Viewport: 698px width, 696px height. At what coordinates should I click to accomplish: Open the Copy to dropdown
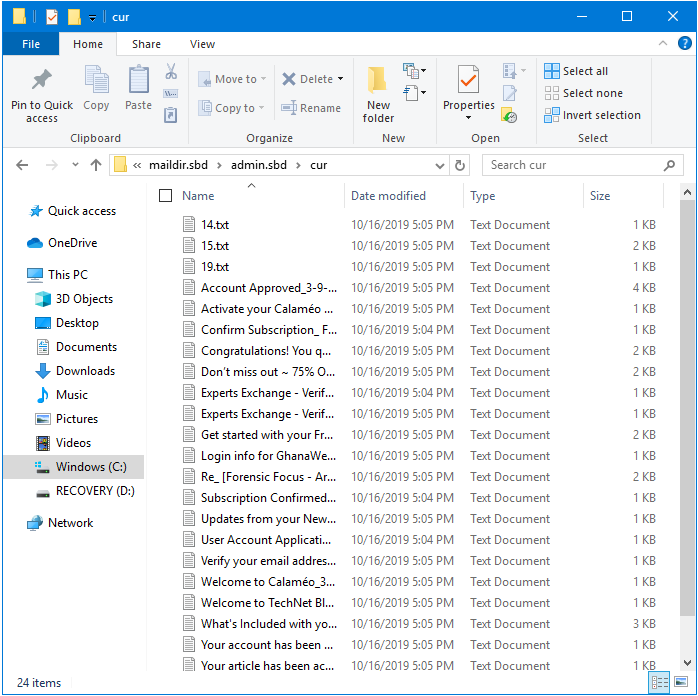(x=231, y=108)
